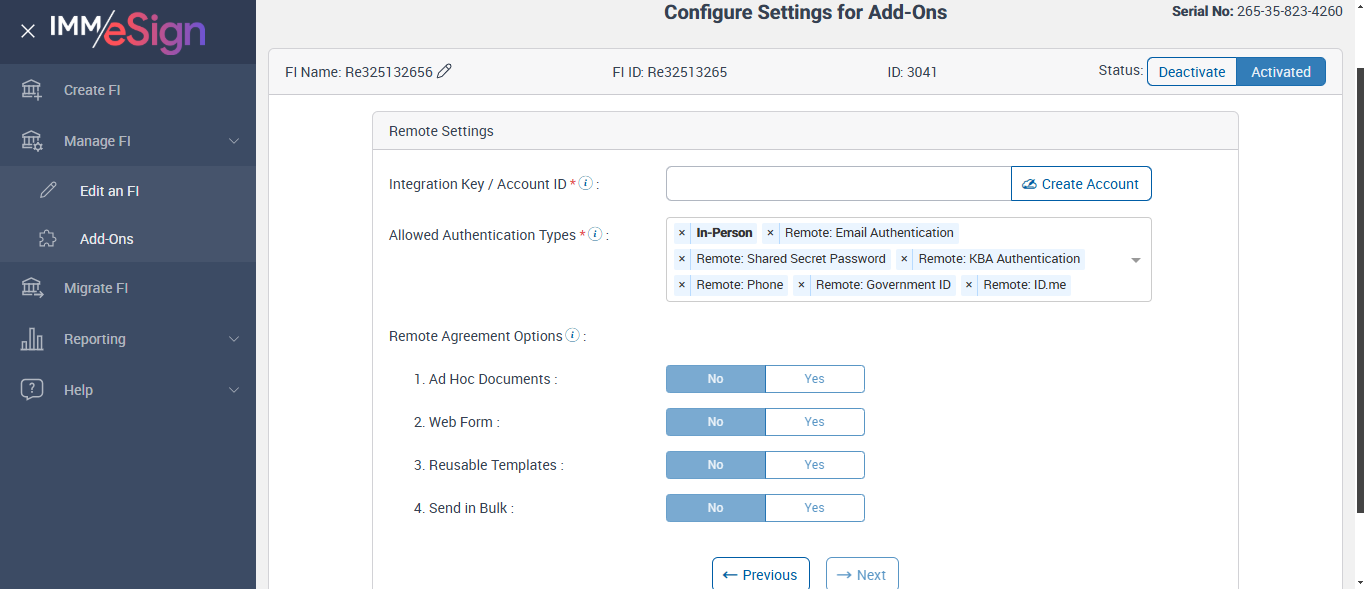Click info icon beside Integration Key label
Image resolution: width=1366 pixels, height=589 pixels.
tap(586, 183)
